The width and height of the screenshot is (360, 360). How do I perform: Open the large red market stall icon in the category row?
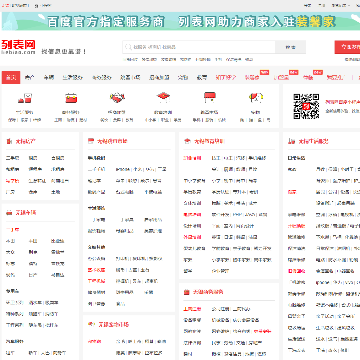click(210, 97)
